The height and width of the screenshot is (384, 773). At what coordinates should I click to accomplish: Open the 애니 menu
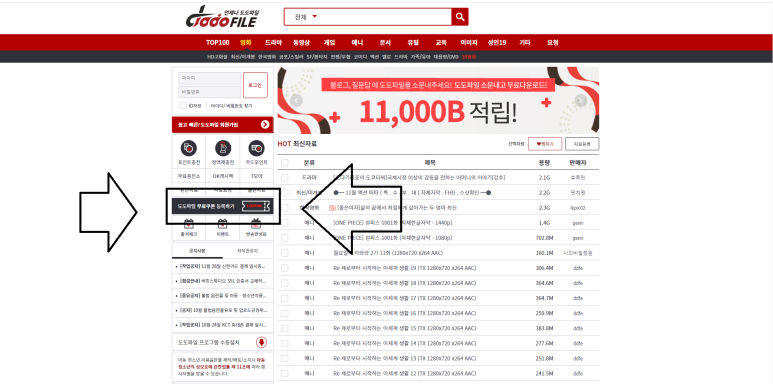click(357, 43)
